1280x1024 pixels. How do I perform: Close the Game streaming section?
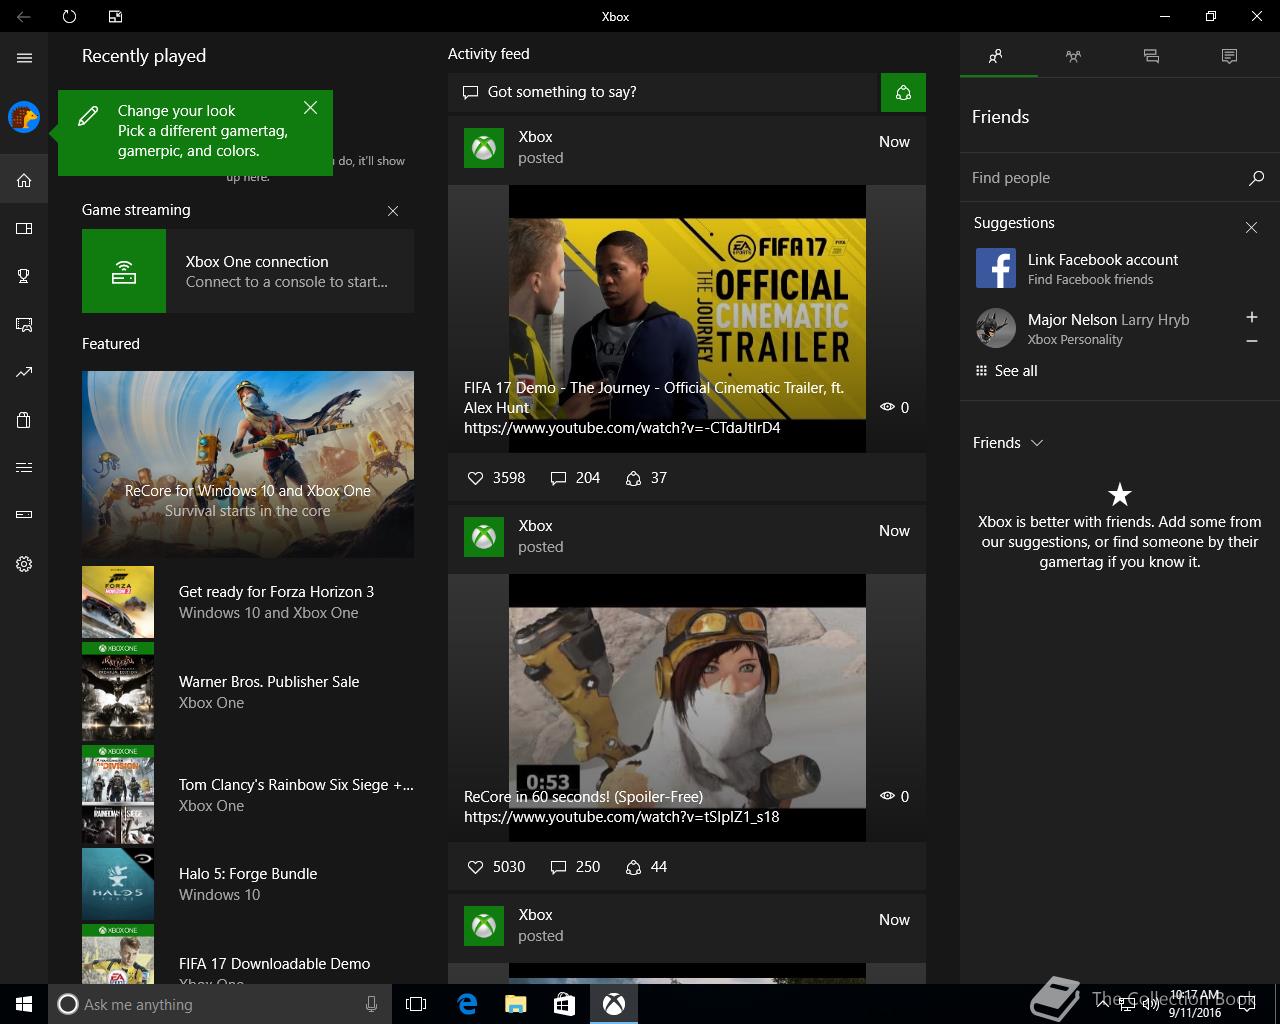(x=393, y=211)
